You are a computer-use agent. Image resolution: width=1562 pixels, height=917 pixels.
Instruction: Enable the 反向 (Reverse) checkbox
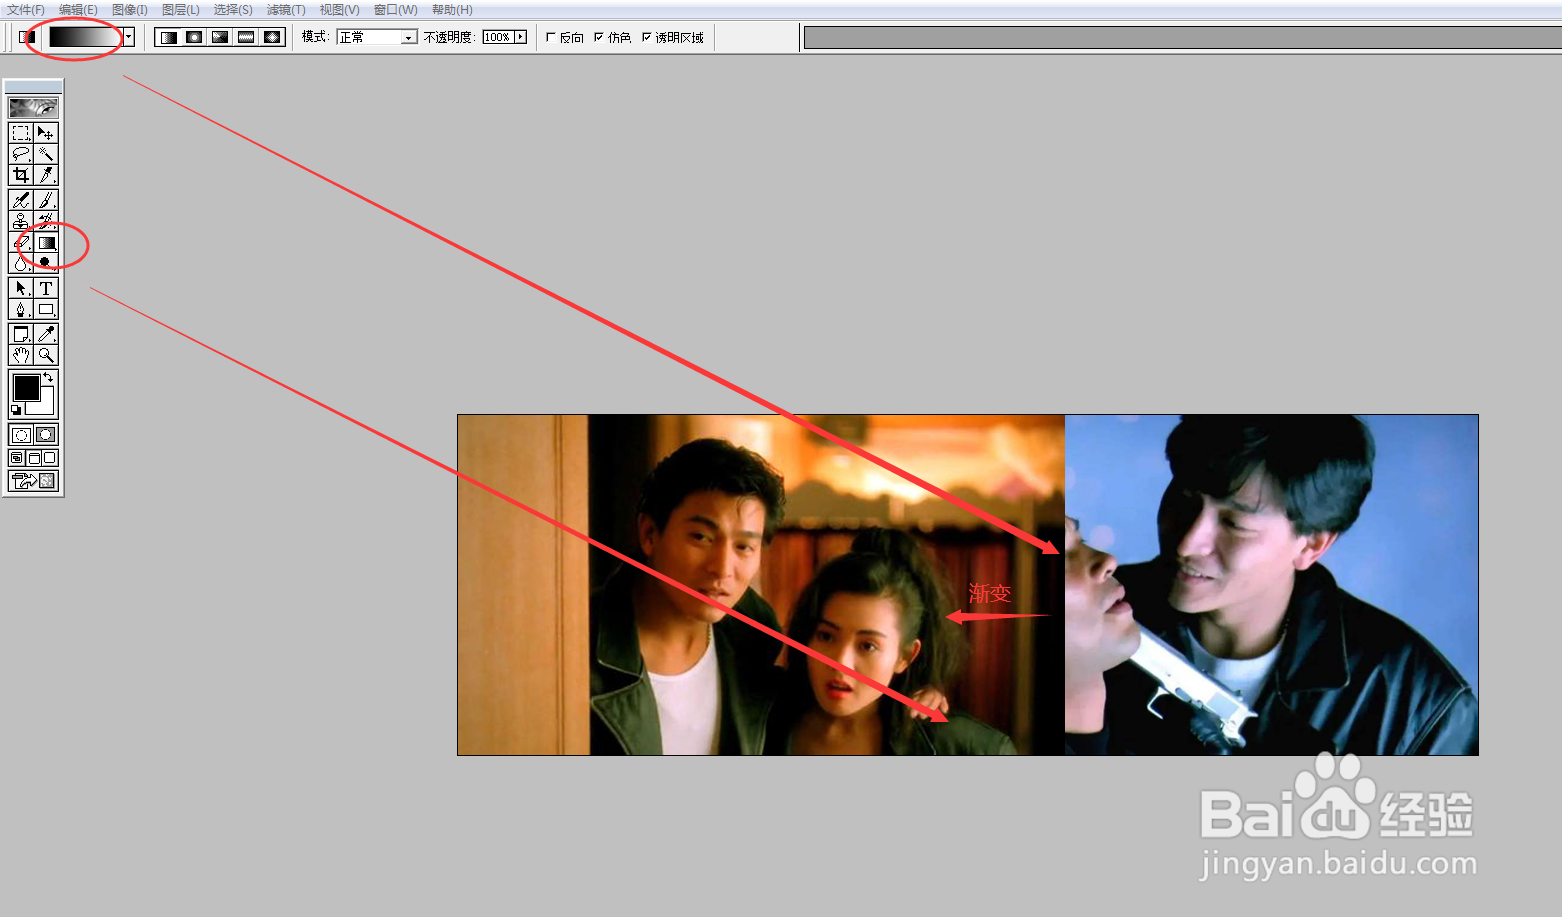pyautogui.click(x=551, y=37)
